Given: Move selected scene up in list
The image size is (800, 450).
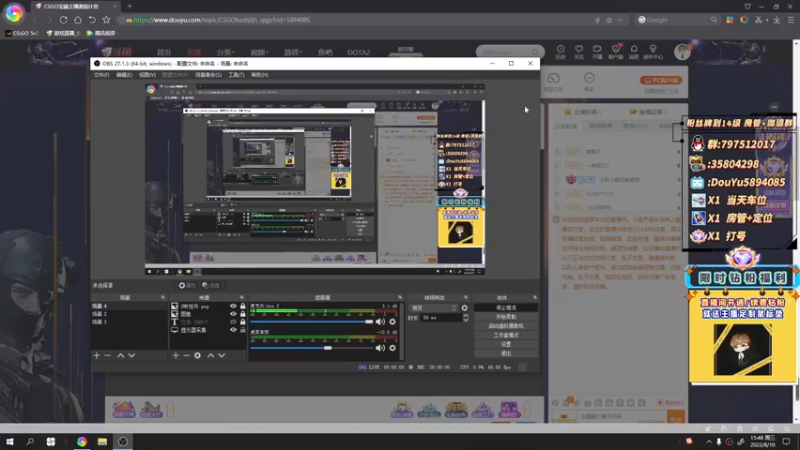Looking at the screenshot, I should [x=120, y=355].
